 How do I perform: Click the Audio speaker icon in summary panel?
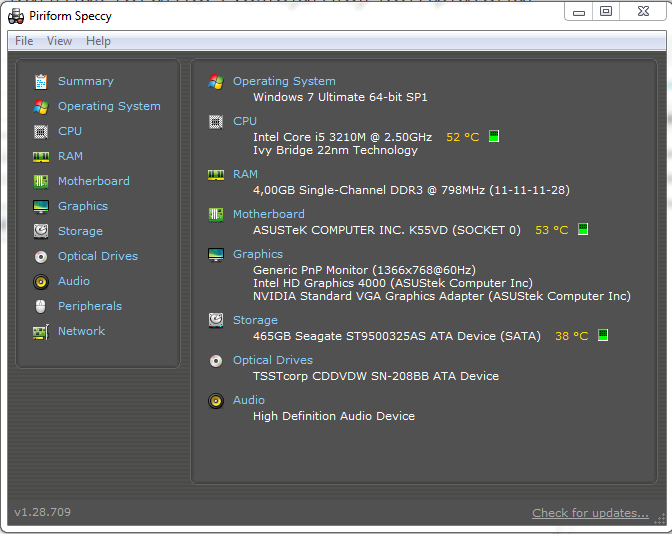coord(216,401)
